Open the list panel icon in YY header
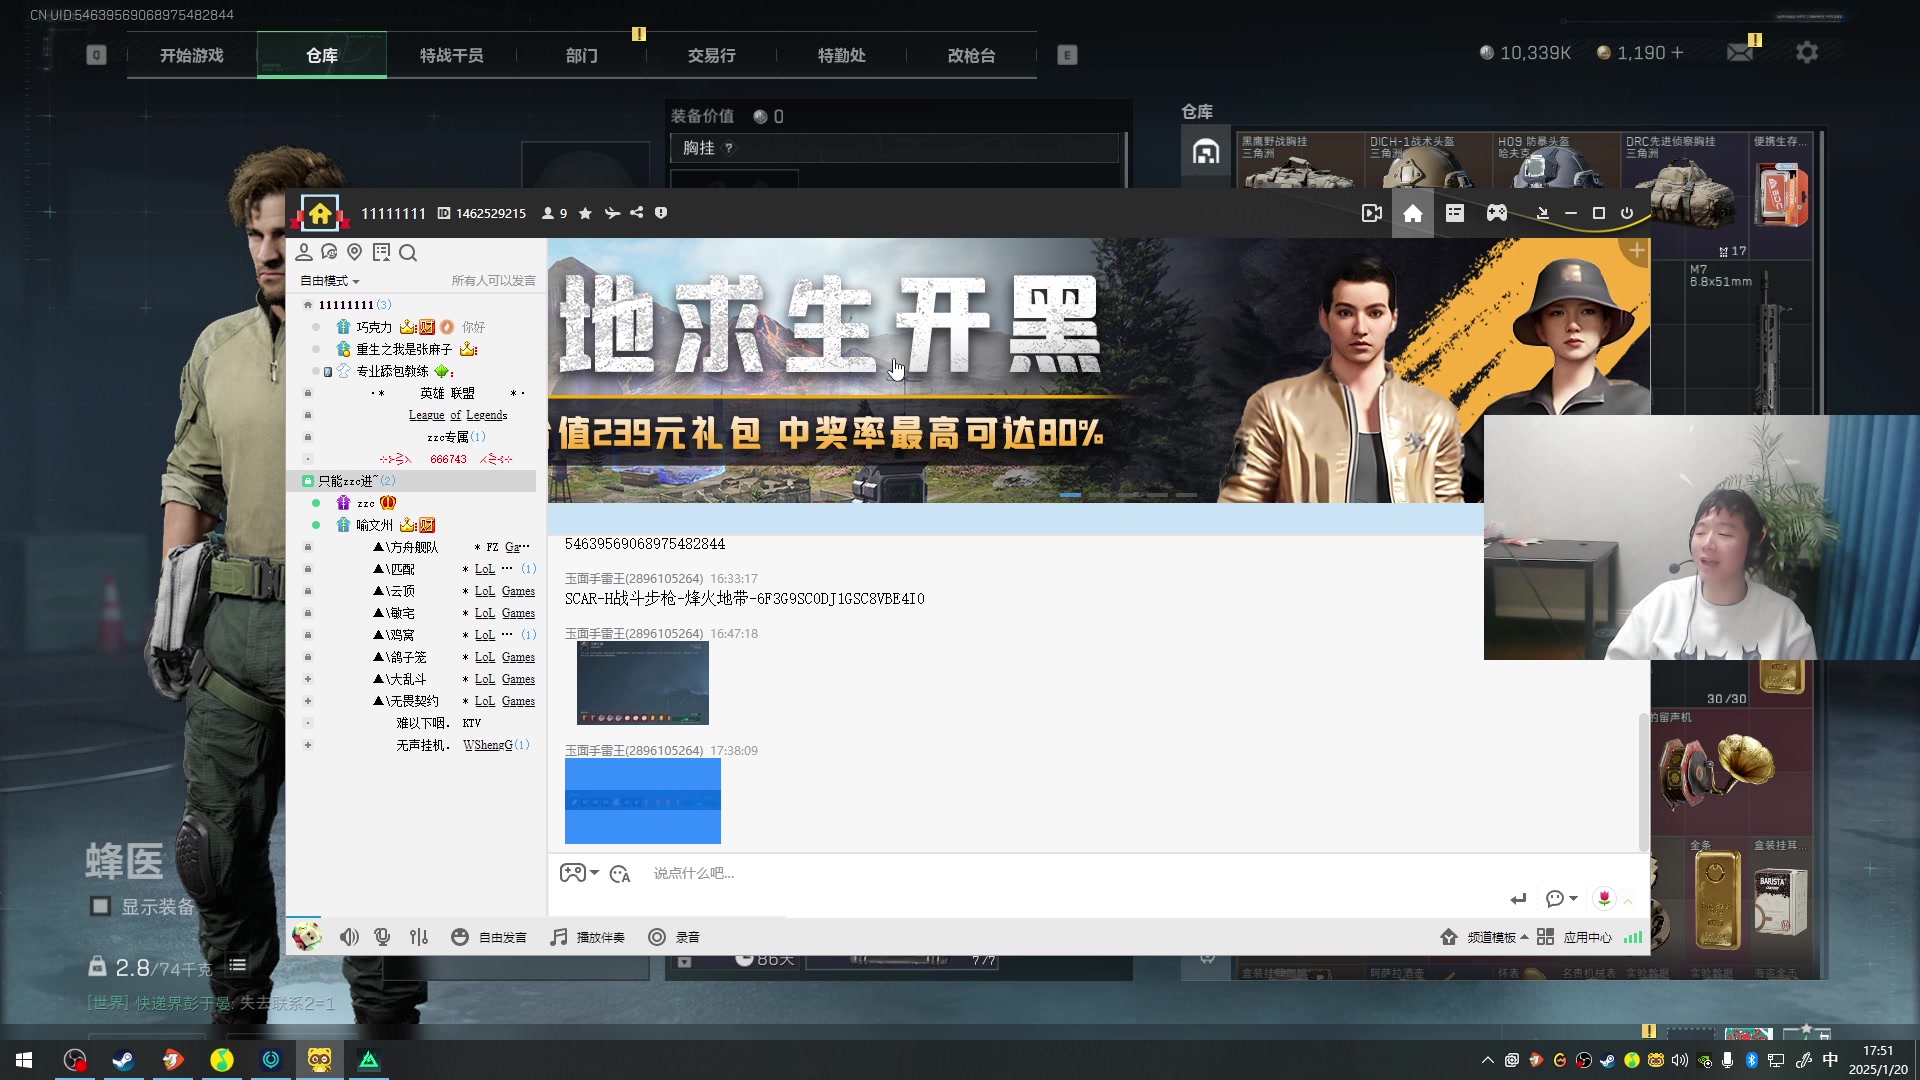The image size is (1920, 1080). click(x=1455, y=213)
